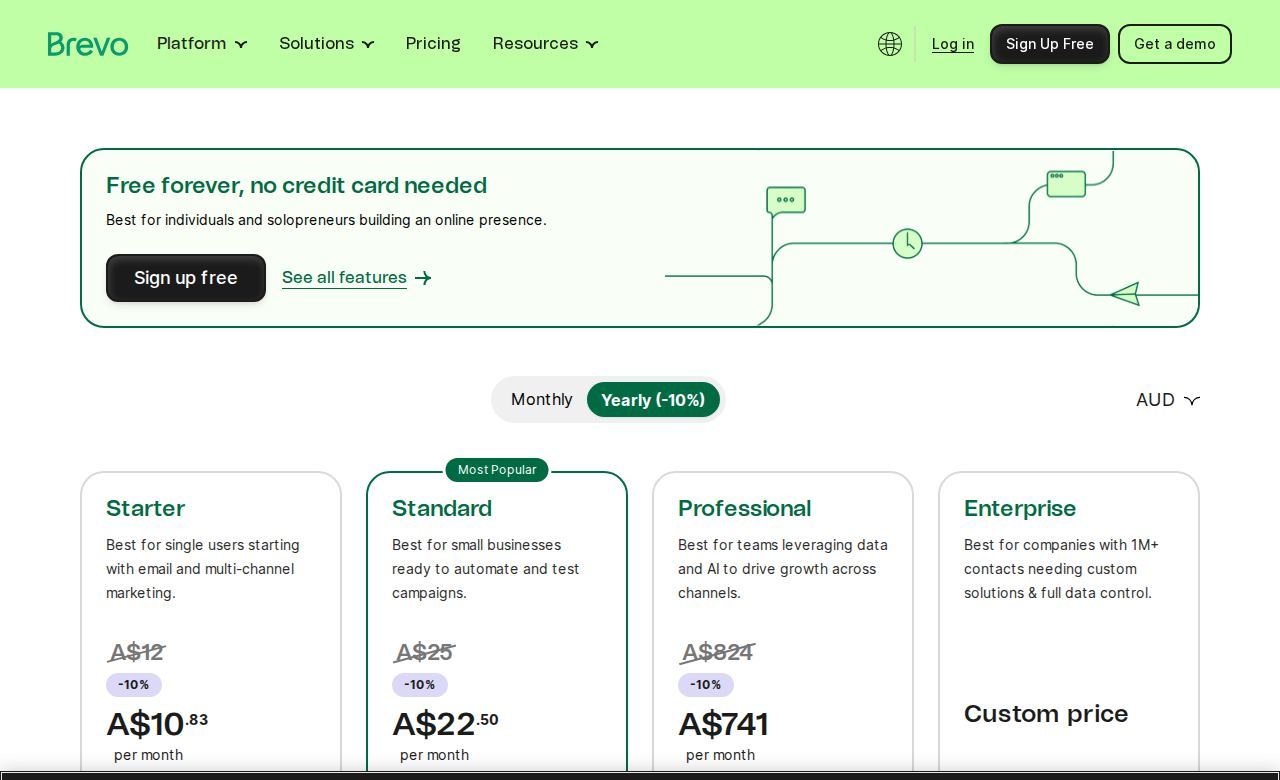Expand the Solutions menu
This screenshot has width=1280, height=780.
tap(327, 44)
